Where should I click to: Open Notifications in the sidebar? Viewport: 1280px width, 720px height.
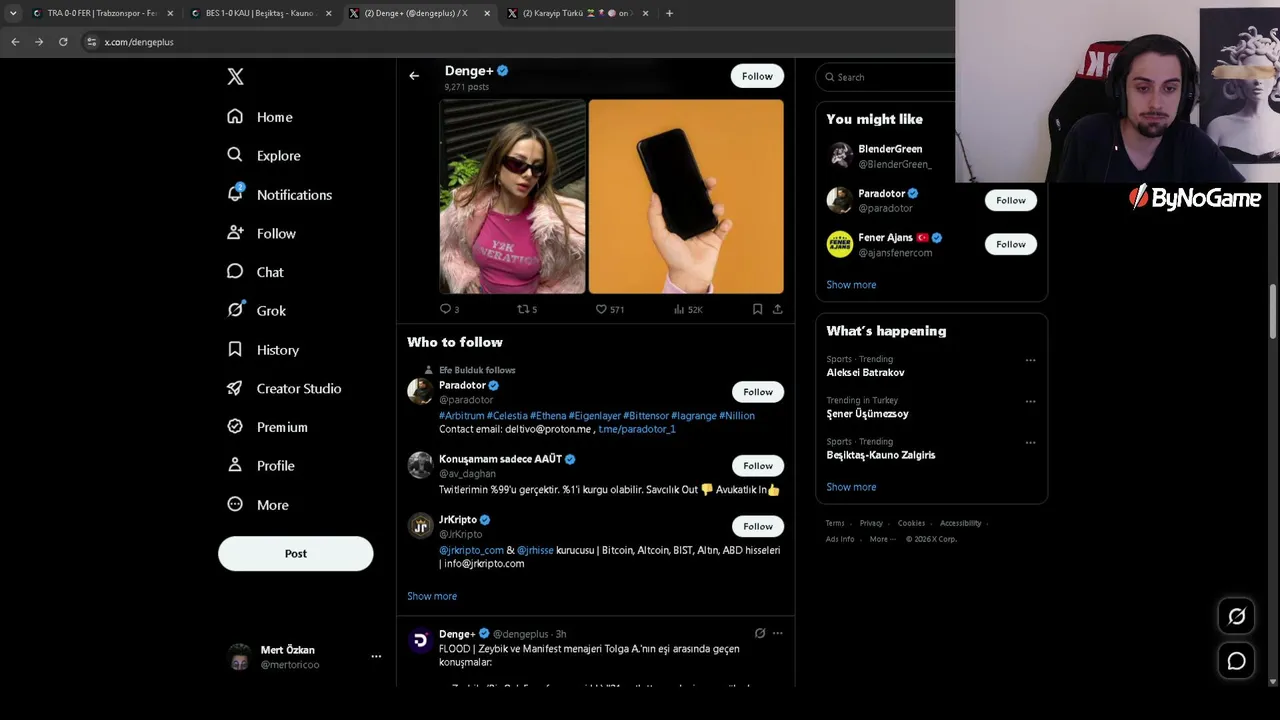point(279,195)
